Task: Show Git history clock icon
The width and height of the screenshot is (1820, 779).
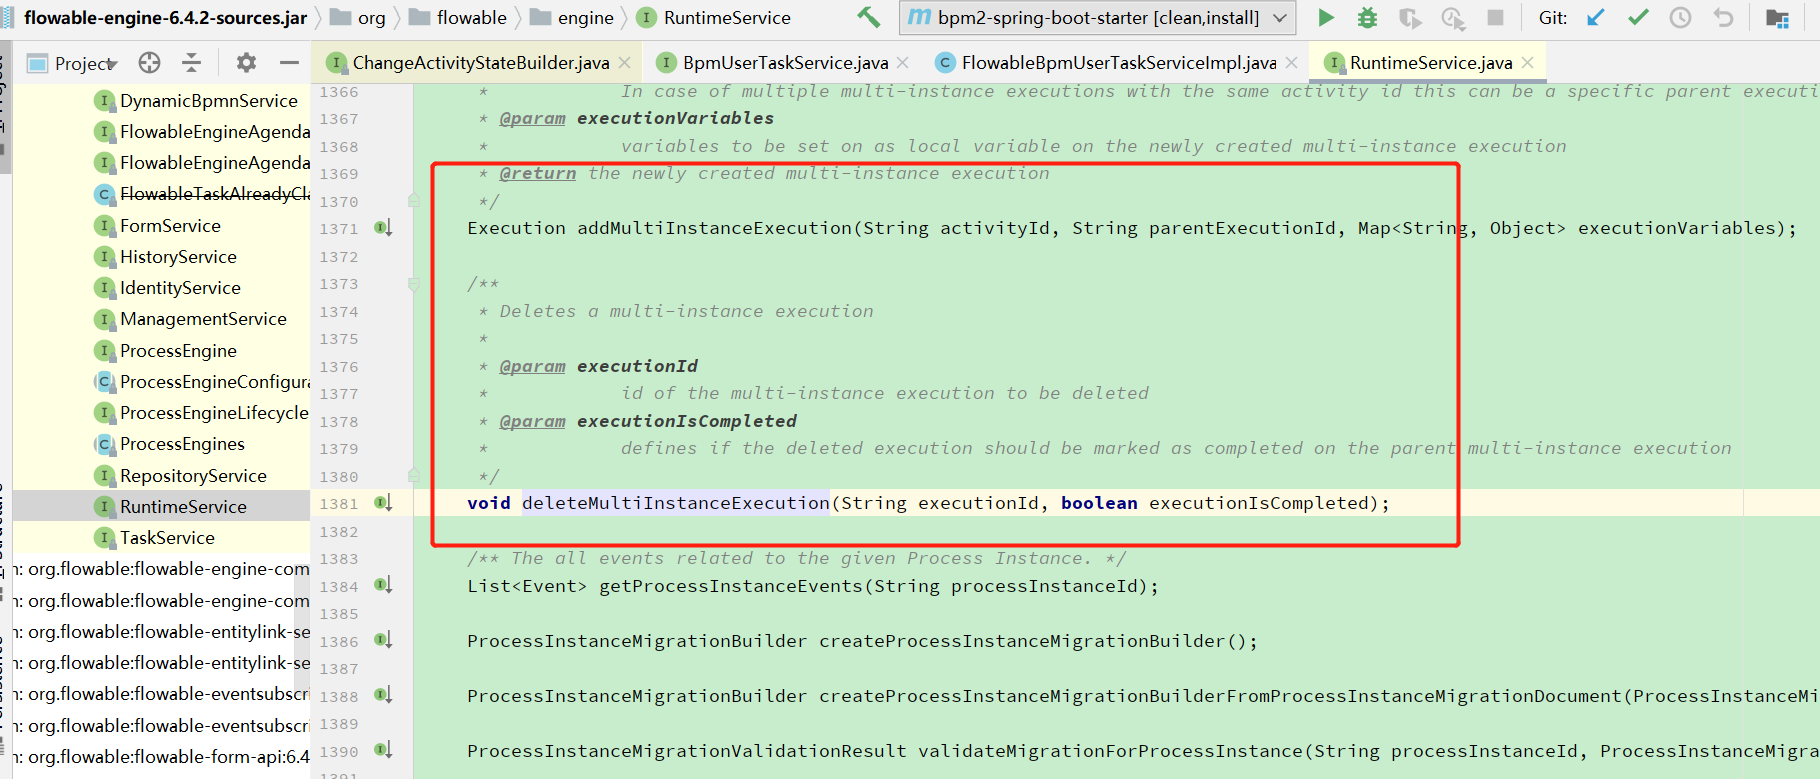Action: (x=1680, y=17)
